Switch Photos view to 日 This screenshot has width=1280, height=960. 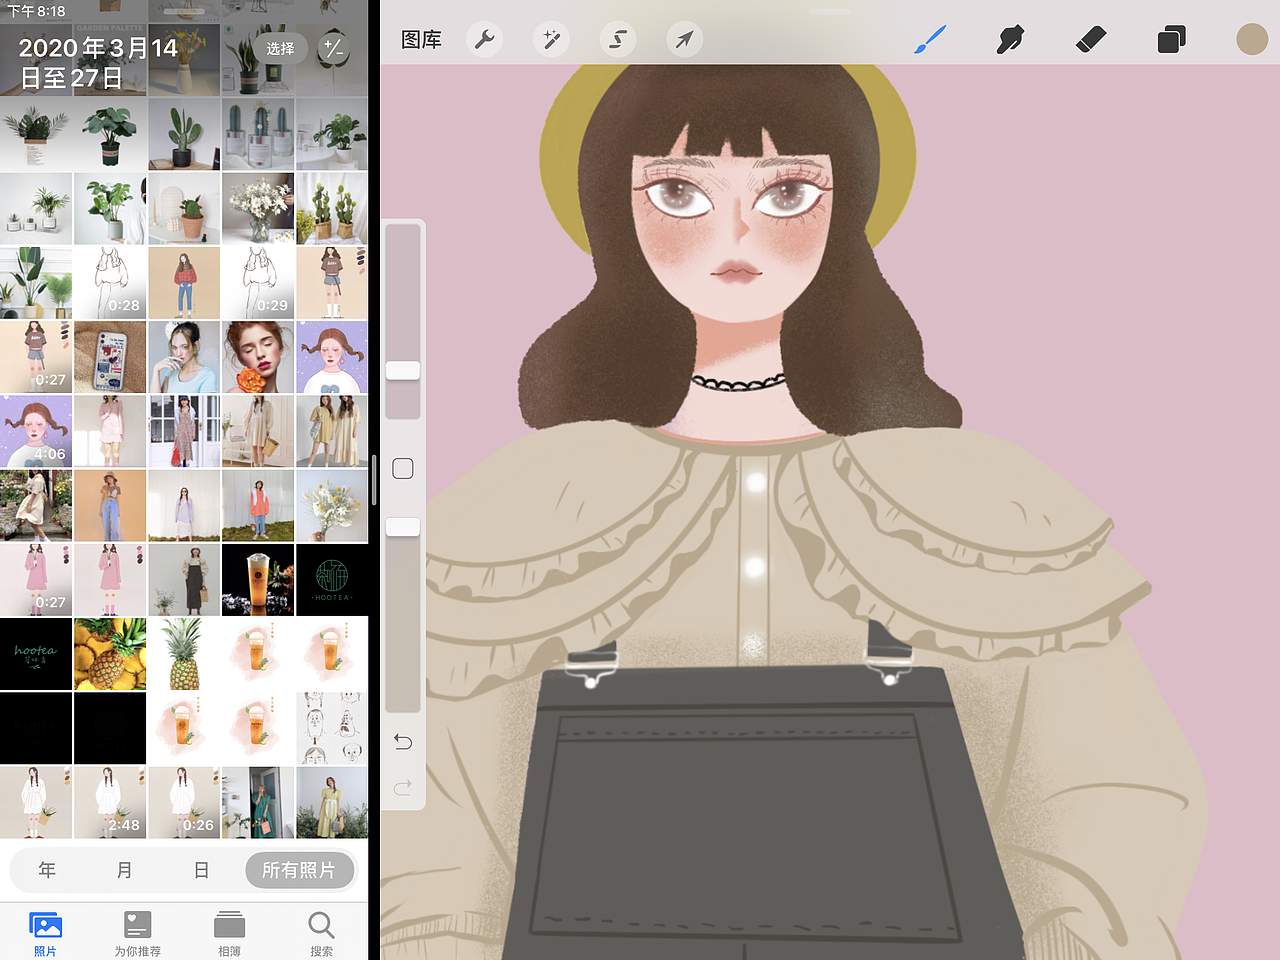[201, 870]
